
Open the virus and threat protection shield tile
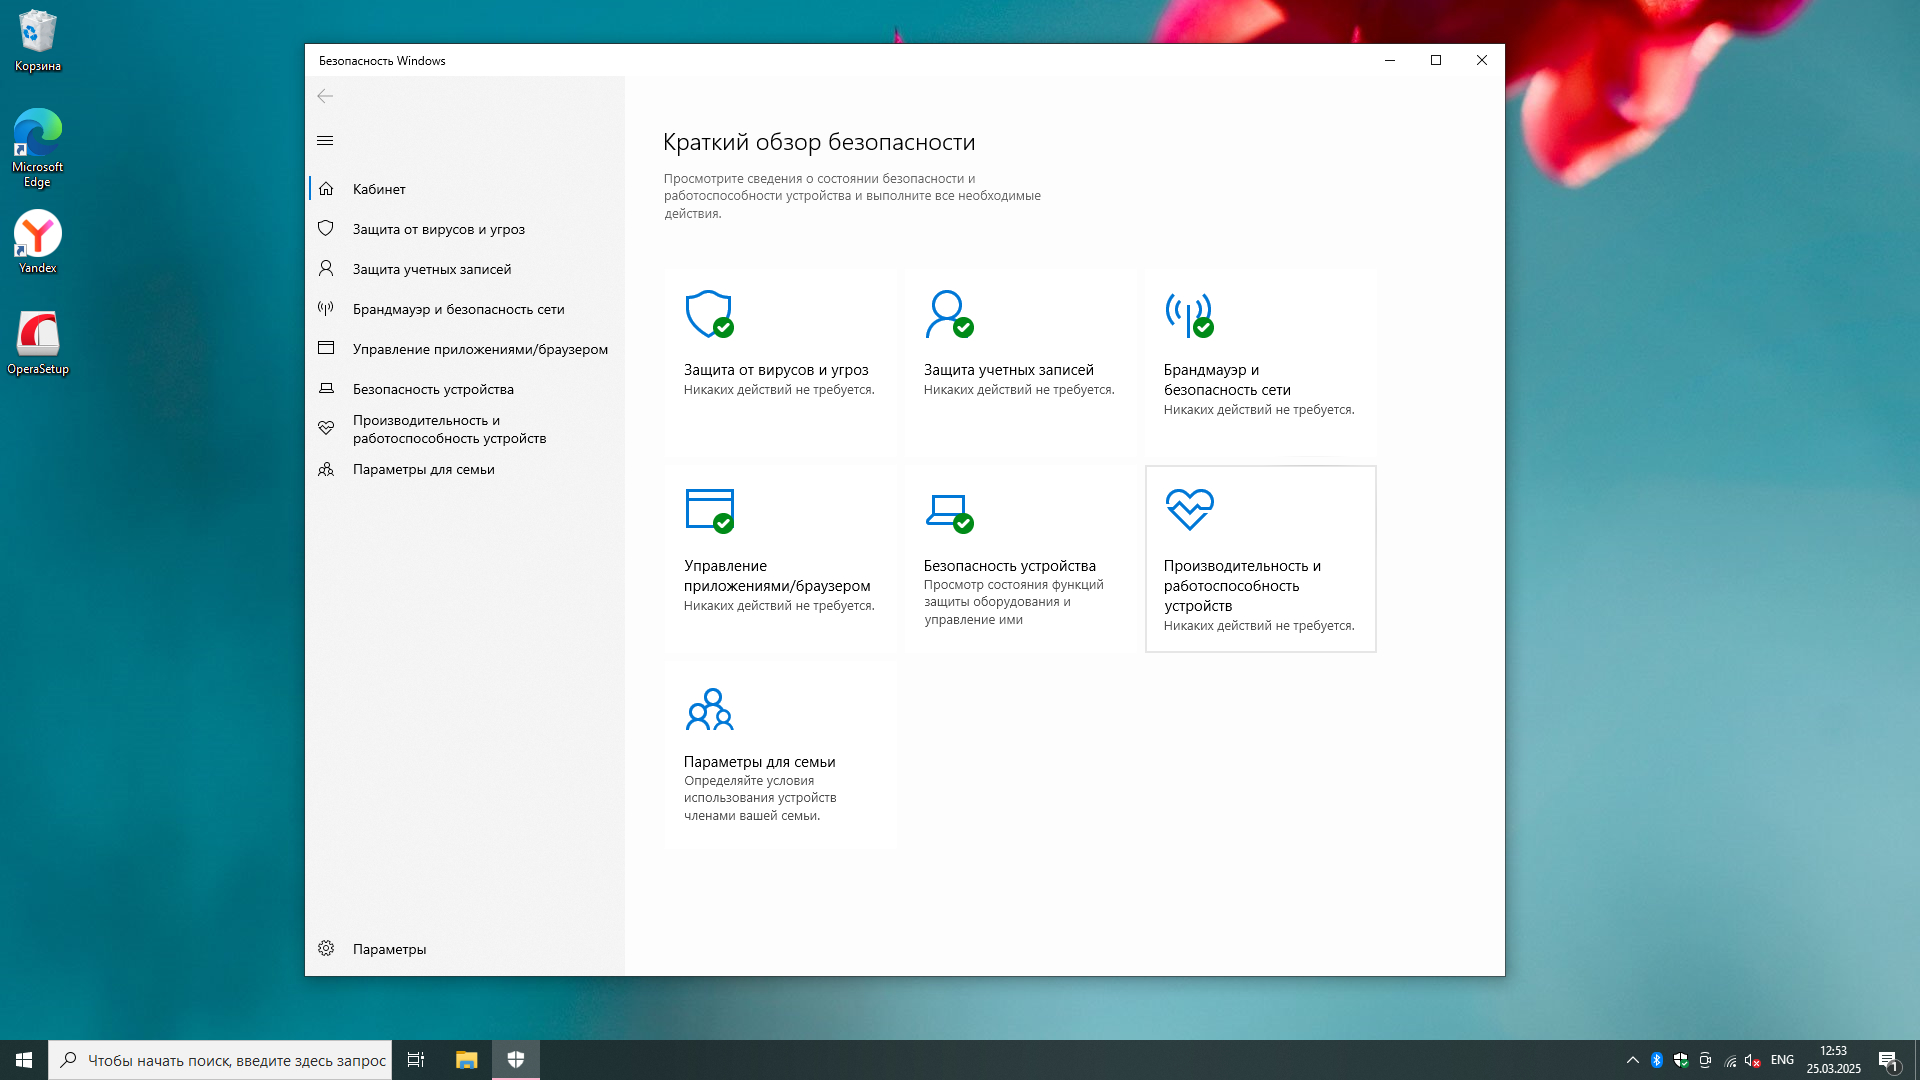coord(779,360)
